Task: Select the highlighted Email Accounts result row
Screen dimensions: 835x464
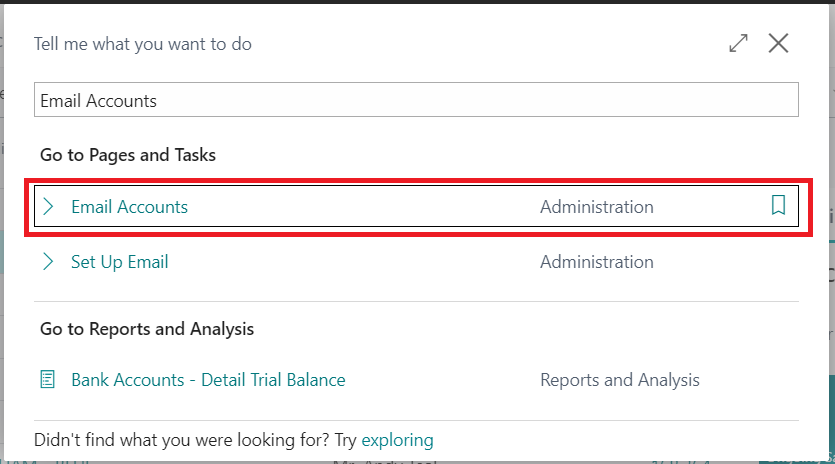Action: point(416,206)
